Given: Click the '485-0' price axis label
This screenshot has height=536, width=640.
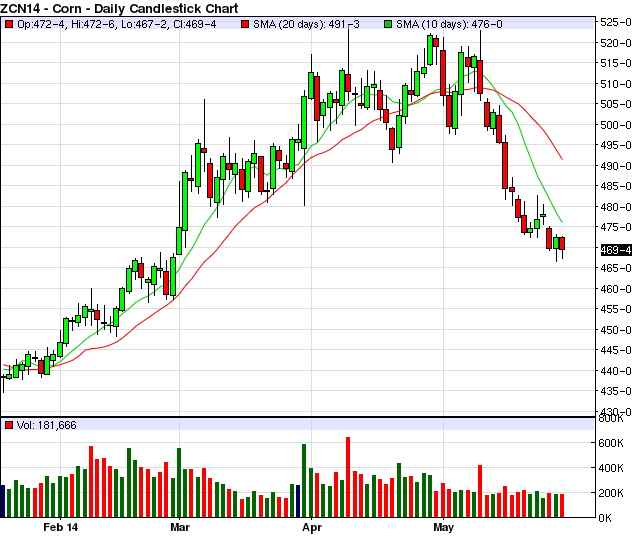Looking at the screenshot, I should tap(616, 186).
